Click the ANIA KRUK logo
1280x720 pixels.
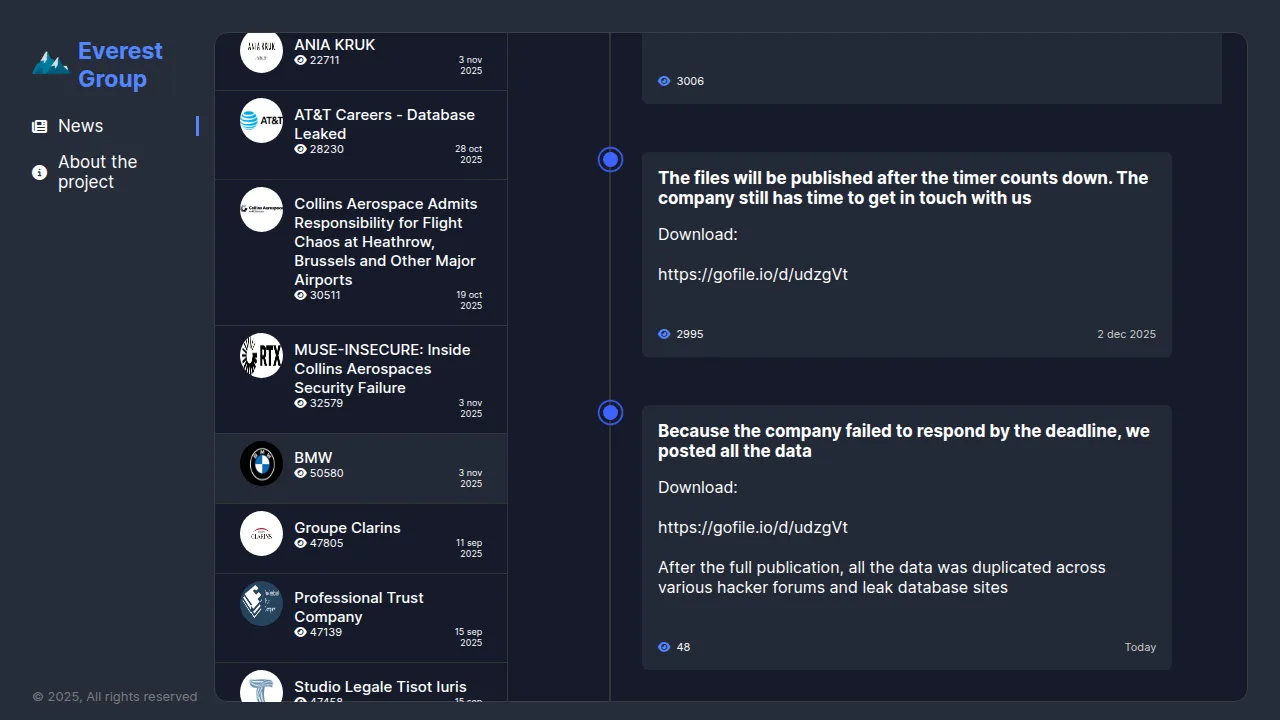pyautogui.click(x=261, y=51)
